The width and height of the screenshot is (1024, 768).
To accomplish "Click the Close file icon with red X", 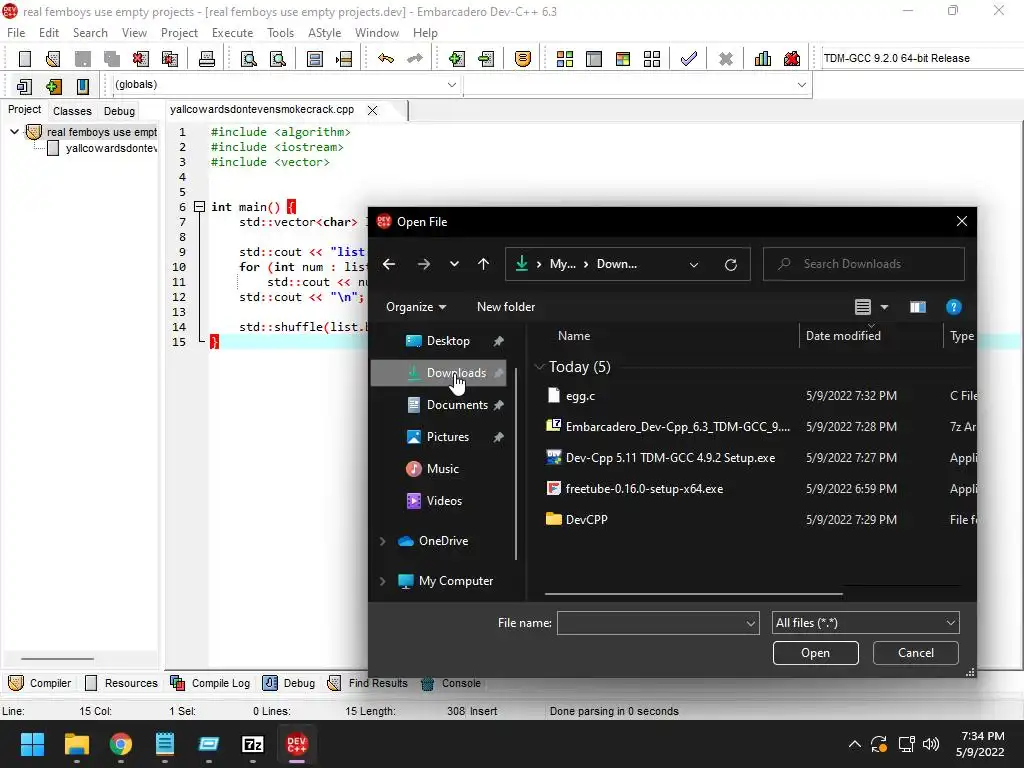I will tap(140, 59).
